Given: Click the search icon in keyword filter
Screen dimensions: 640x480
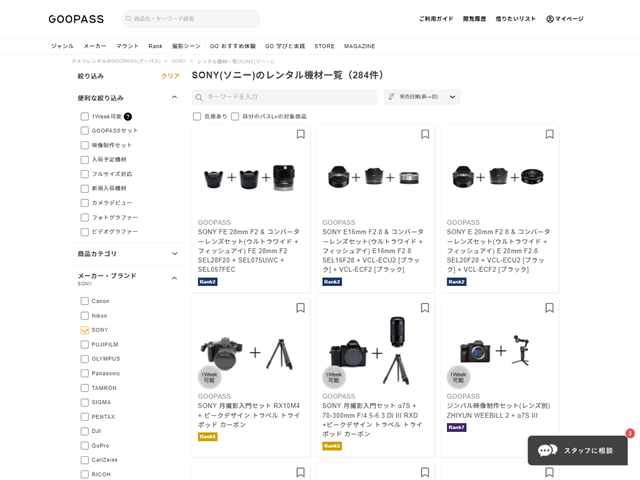Looking at the screenshot, I should click(x=199, y=97).
